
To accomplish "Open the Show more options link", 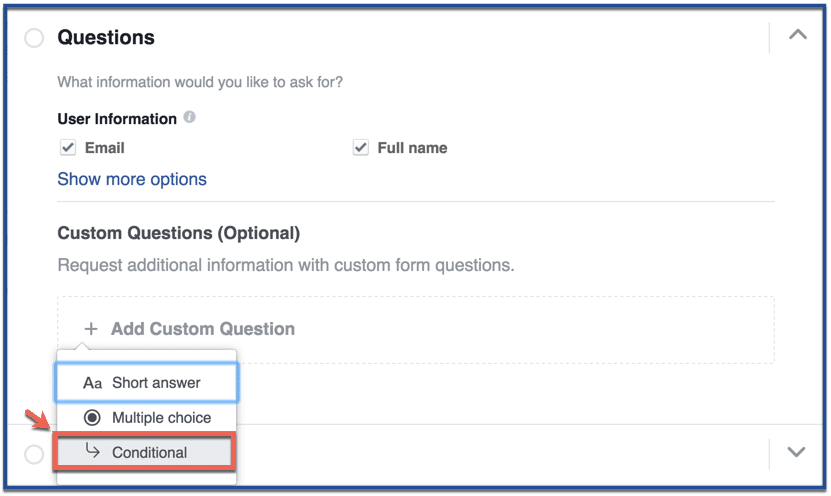I will pyautogui.click(x=132, y=180).
